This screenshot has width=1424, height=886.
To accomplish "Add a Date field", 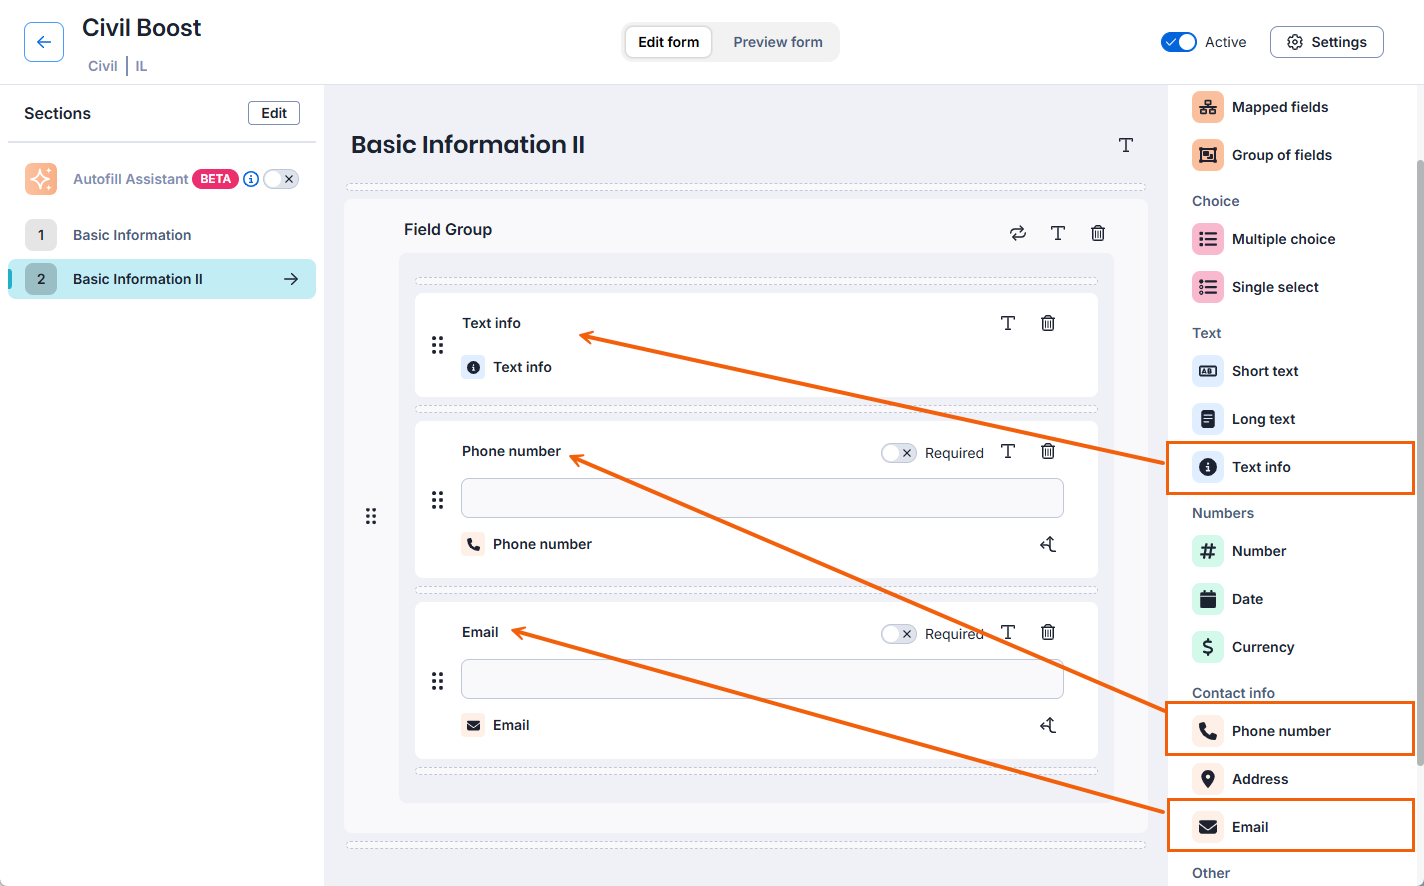I will click(x=1228, y=599).
